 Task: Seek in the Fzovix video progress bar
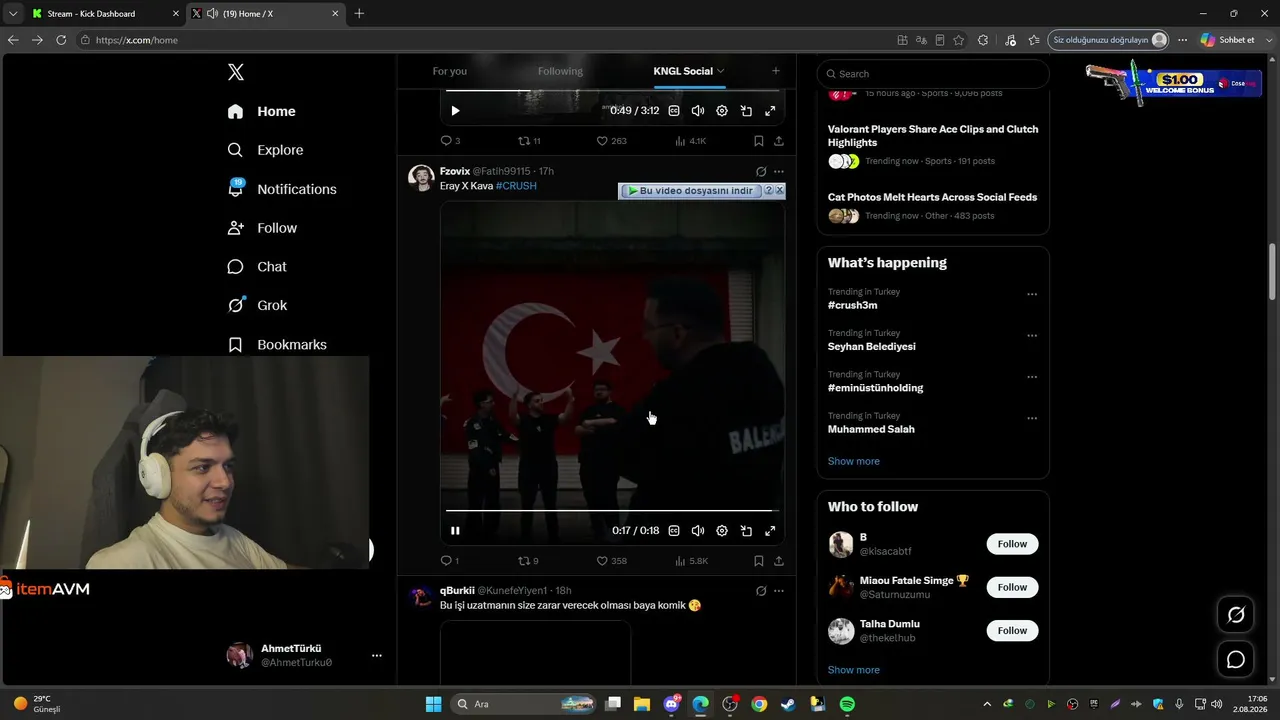[612, 511]
